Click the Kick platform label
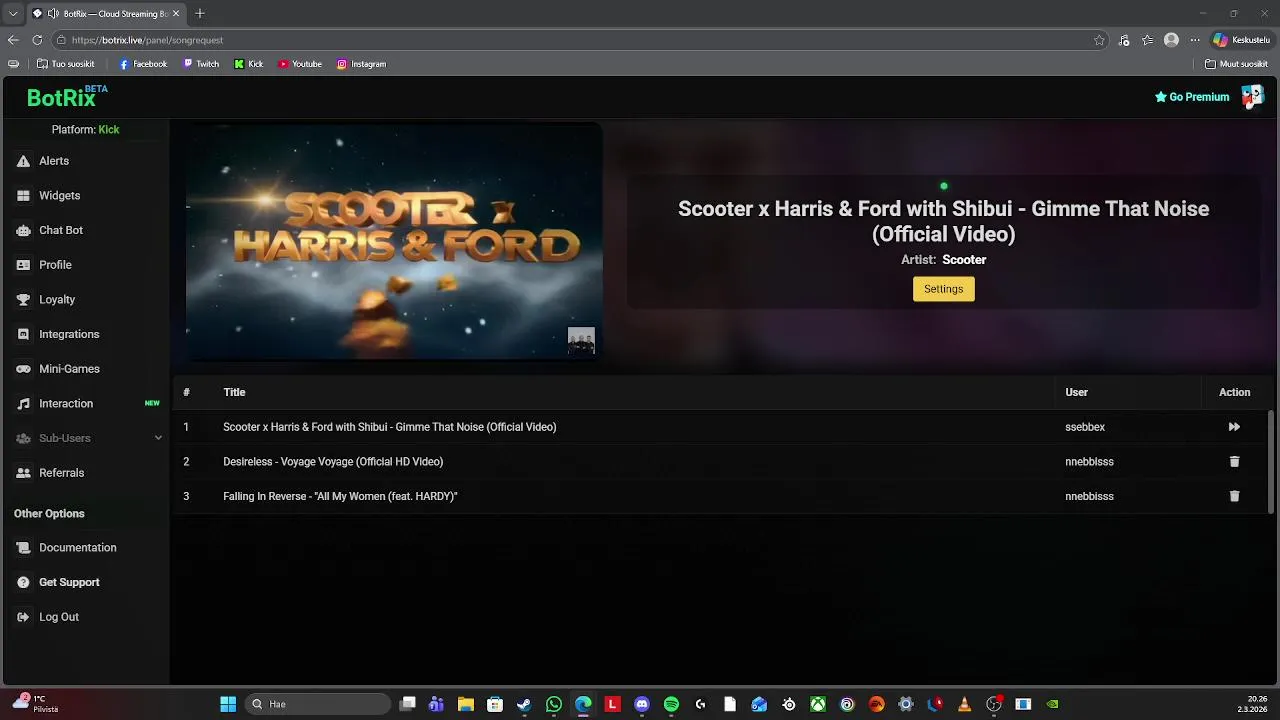 click(109, 130)
